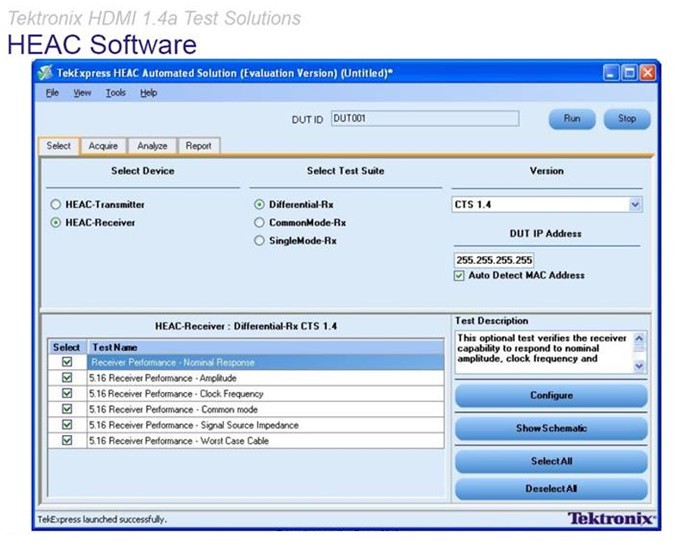Switch to the Analyze tab
Image resolution: width=674 pixels, height=541 pixels.
click(152, 146)
